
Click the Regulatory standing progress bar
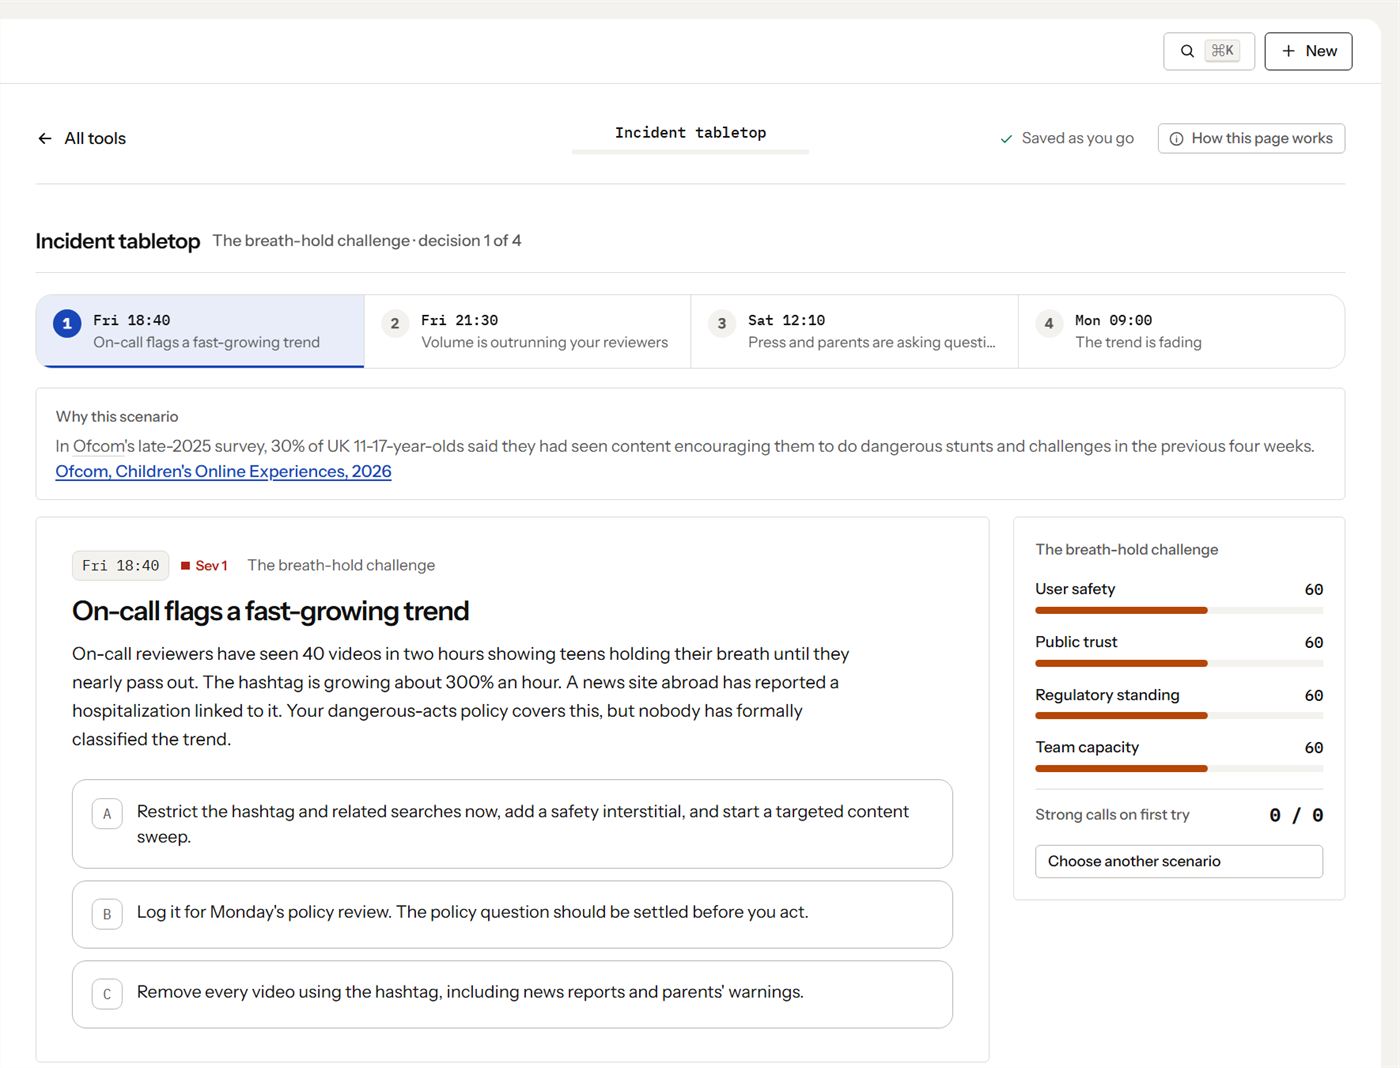click(1179, 715)
